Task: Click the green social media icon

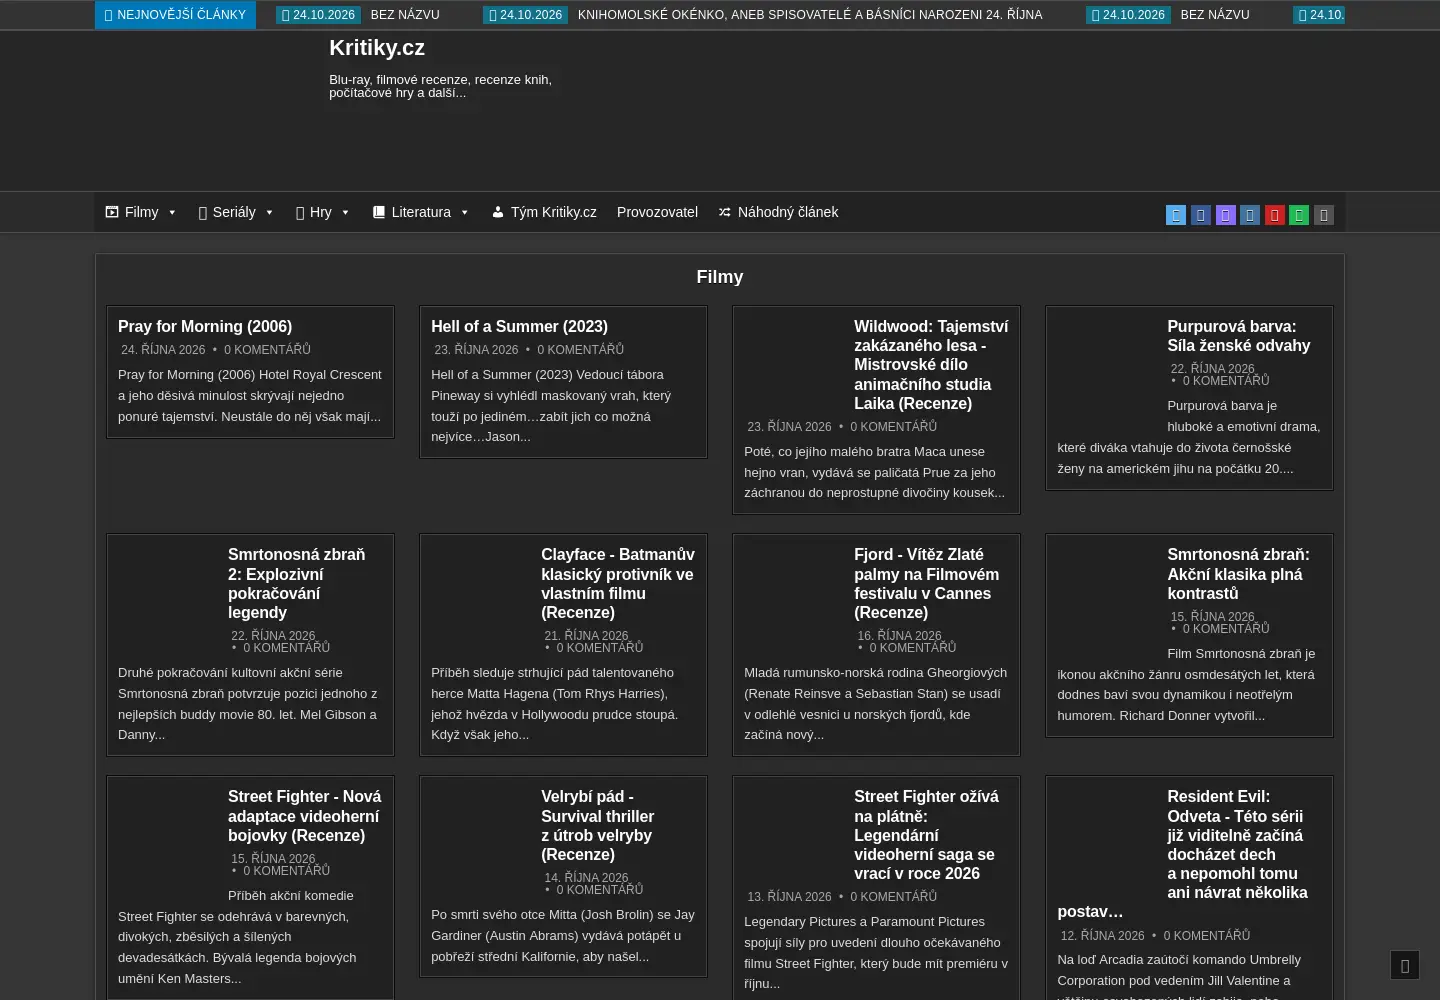Action: pos(1299,215)
